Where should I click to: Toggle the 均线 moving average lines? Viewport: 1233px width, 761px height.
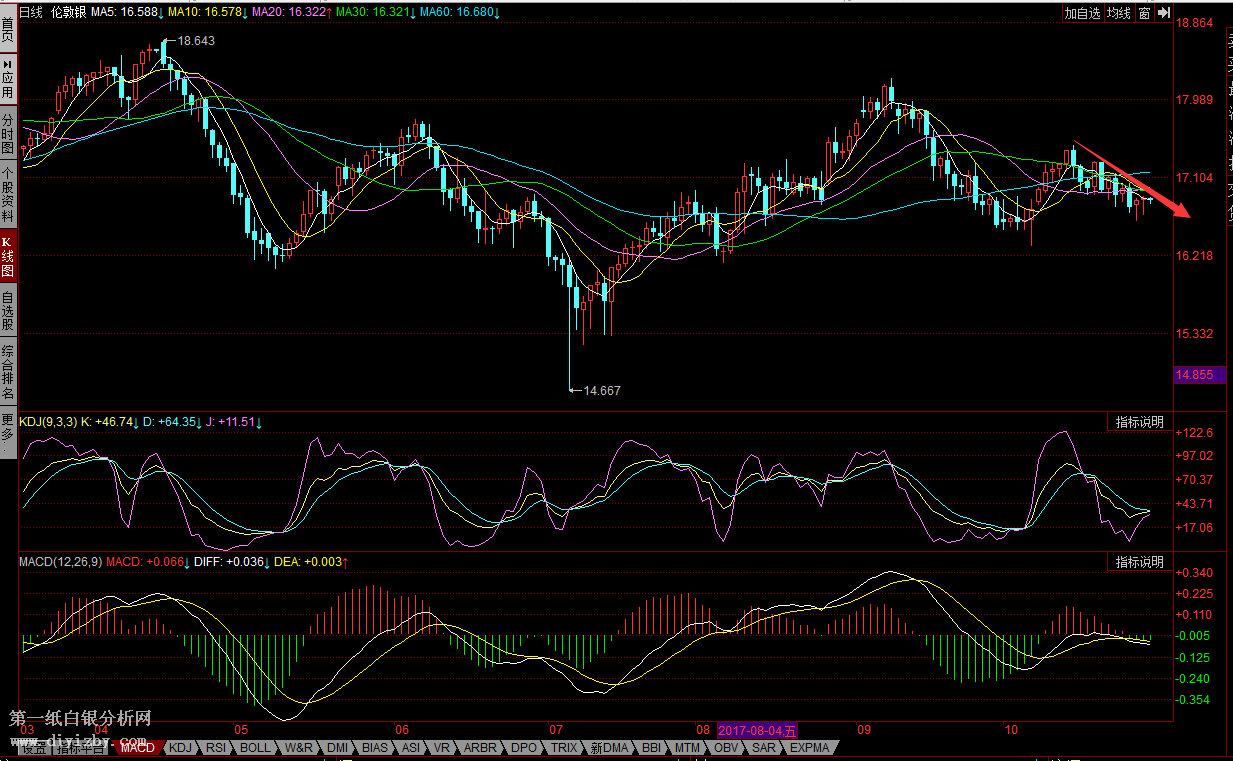1118,13
